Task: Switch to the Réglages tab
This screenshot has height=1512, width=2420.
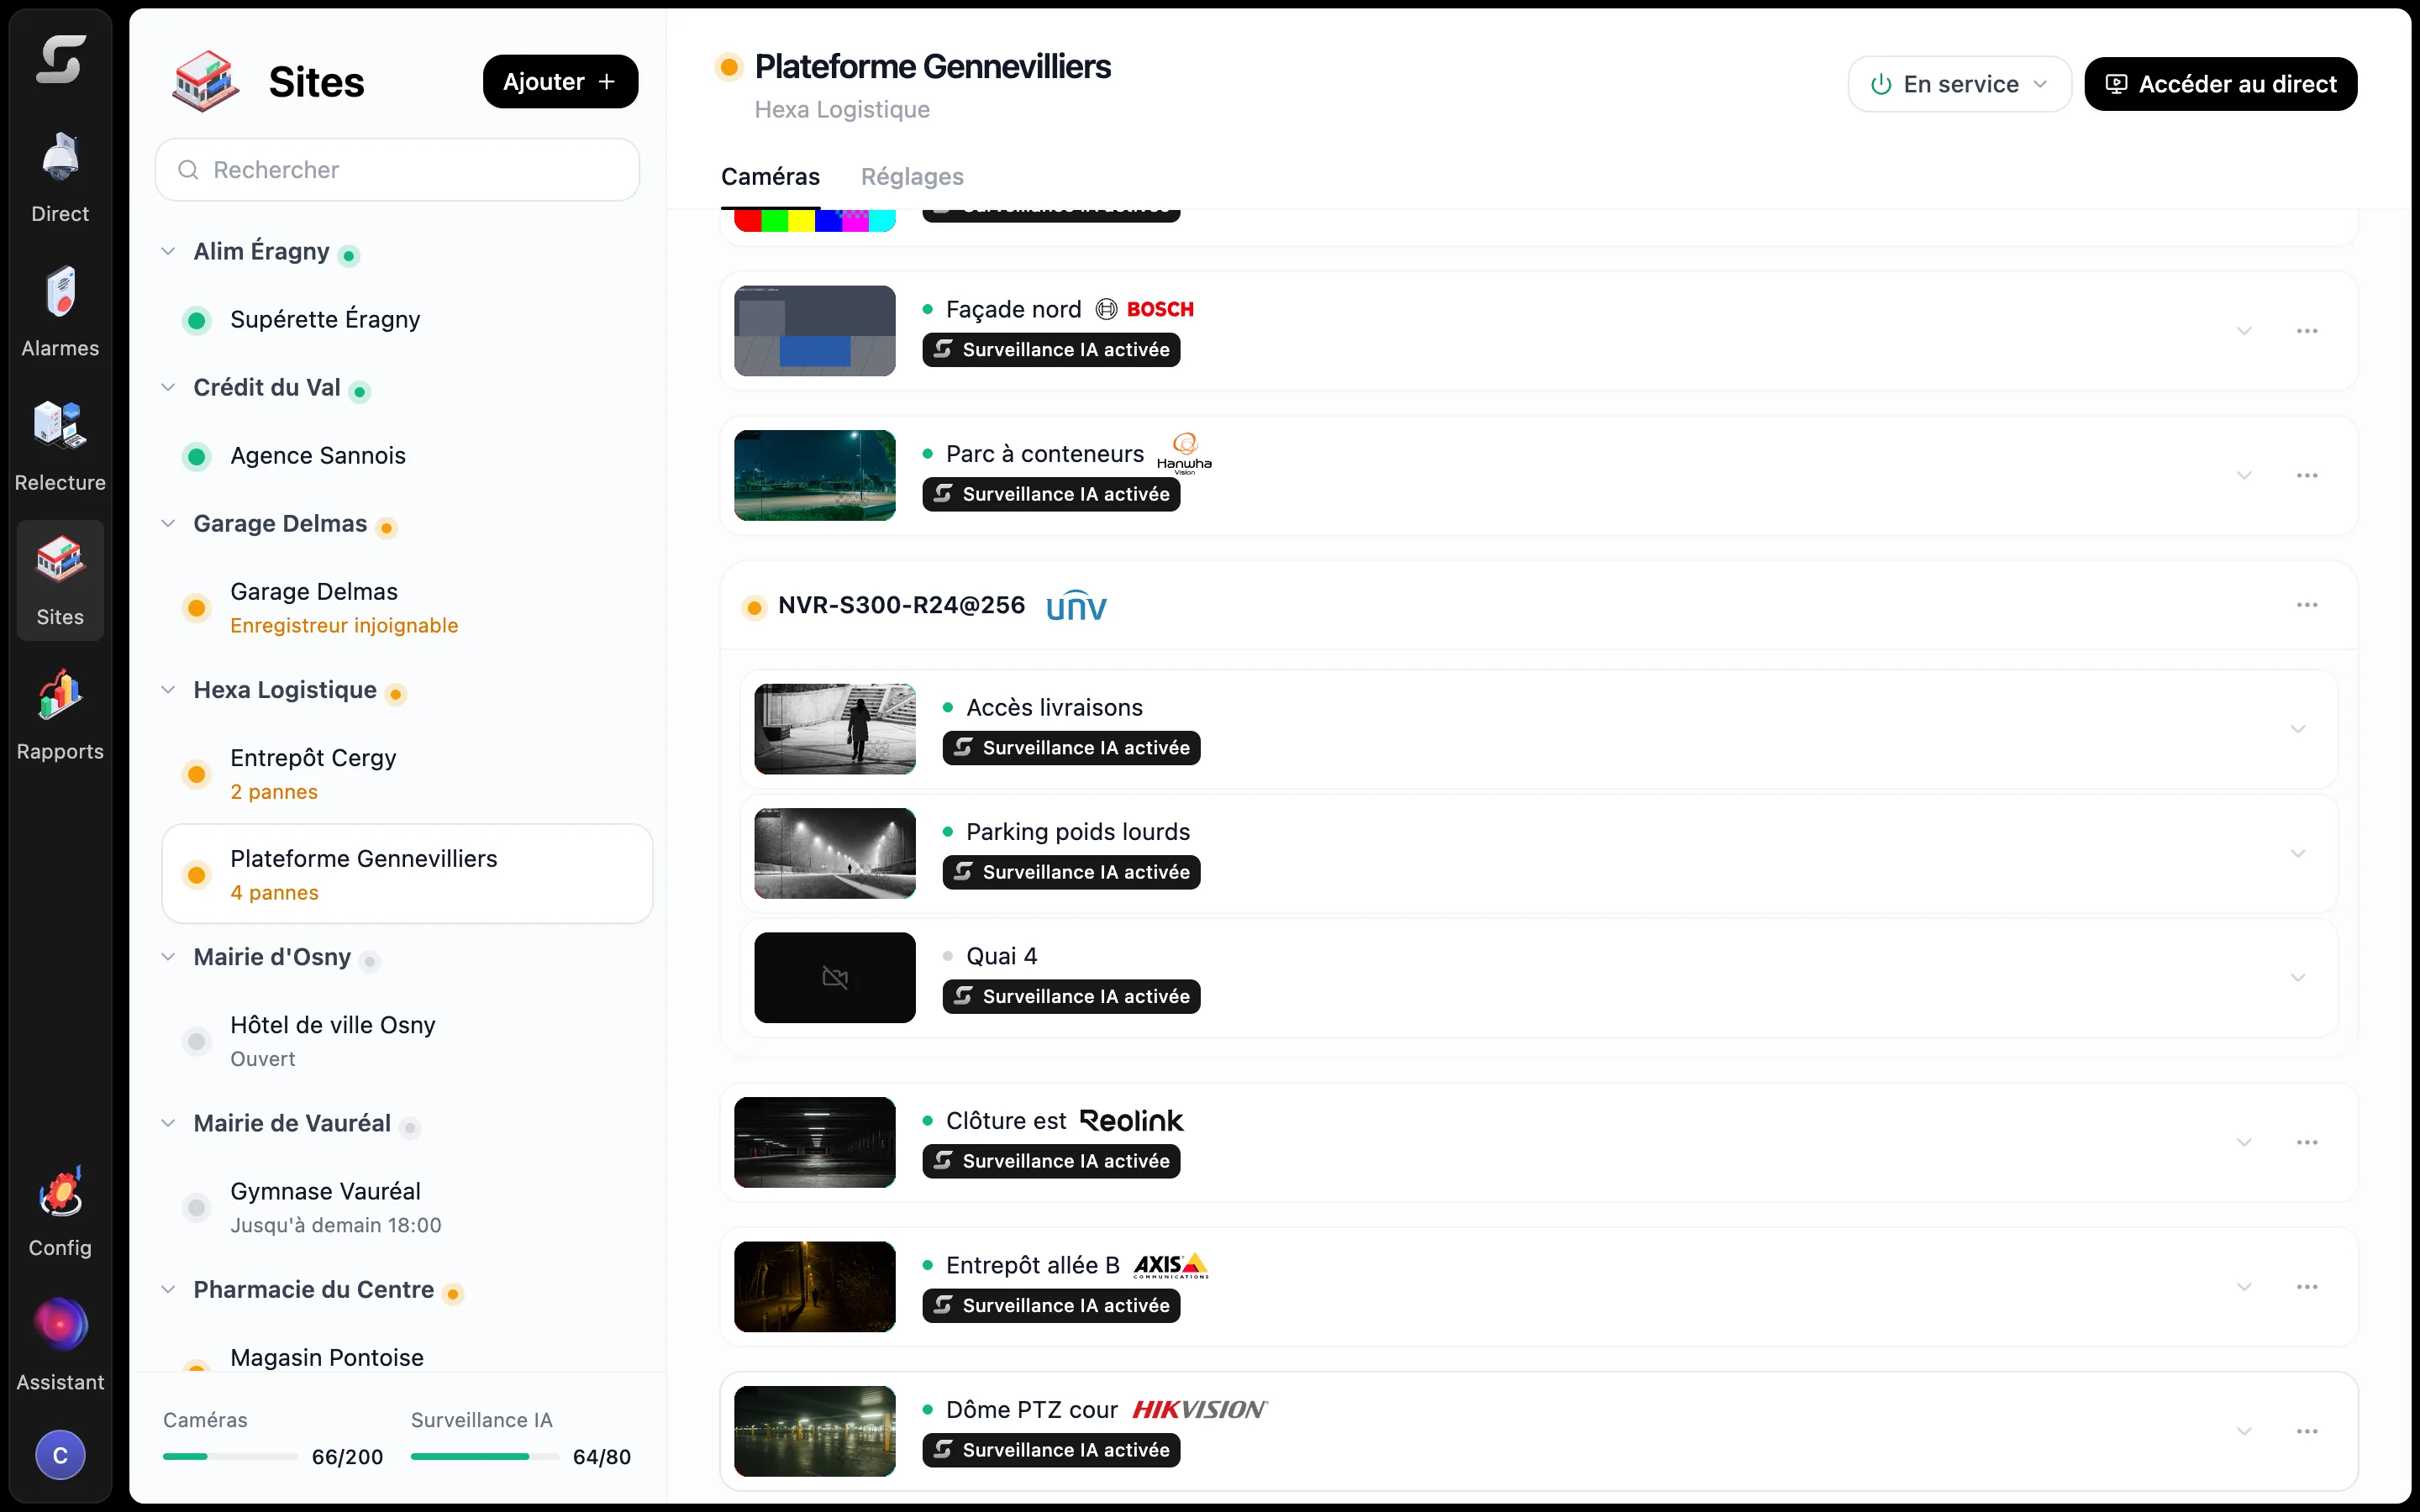Action: pyautogui.click(x=912, y=177)
